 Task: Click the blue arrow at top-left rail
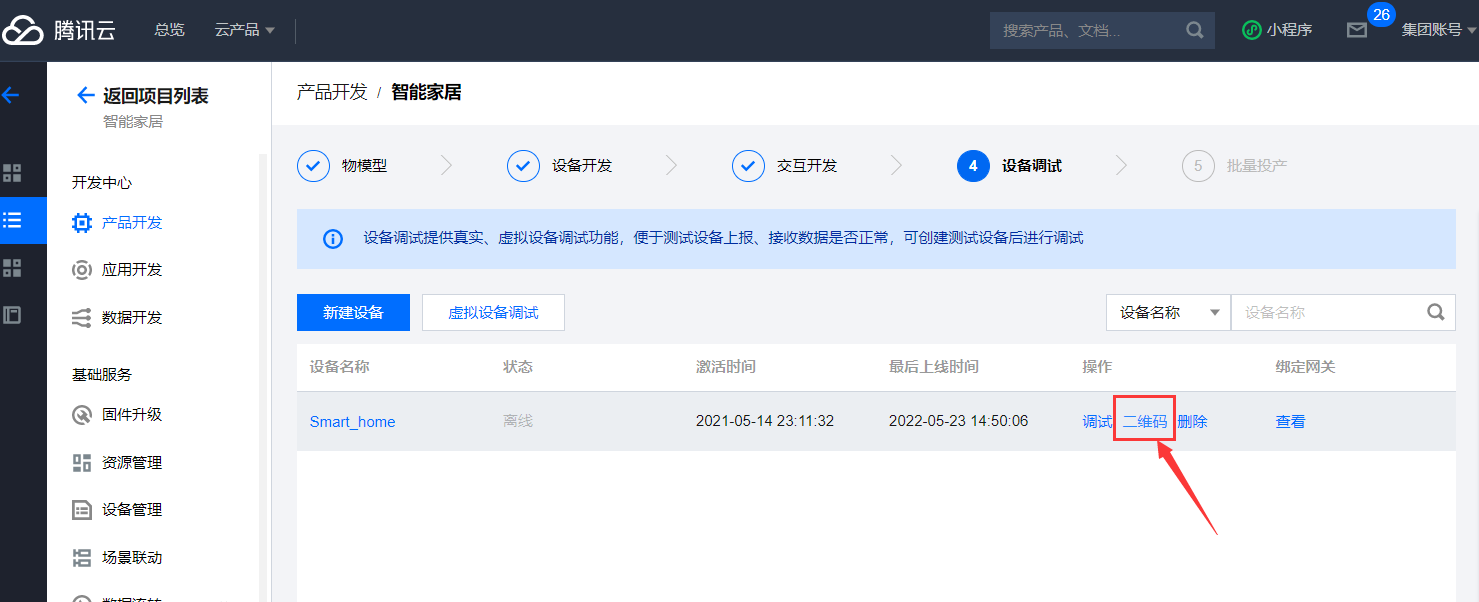click(x=11, y=95)
